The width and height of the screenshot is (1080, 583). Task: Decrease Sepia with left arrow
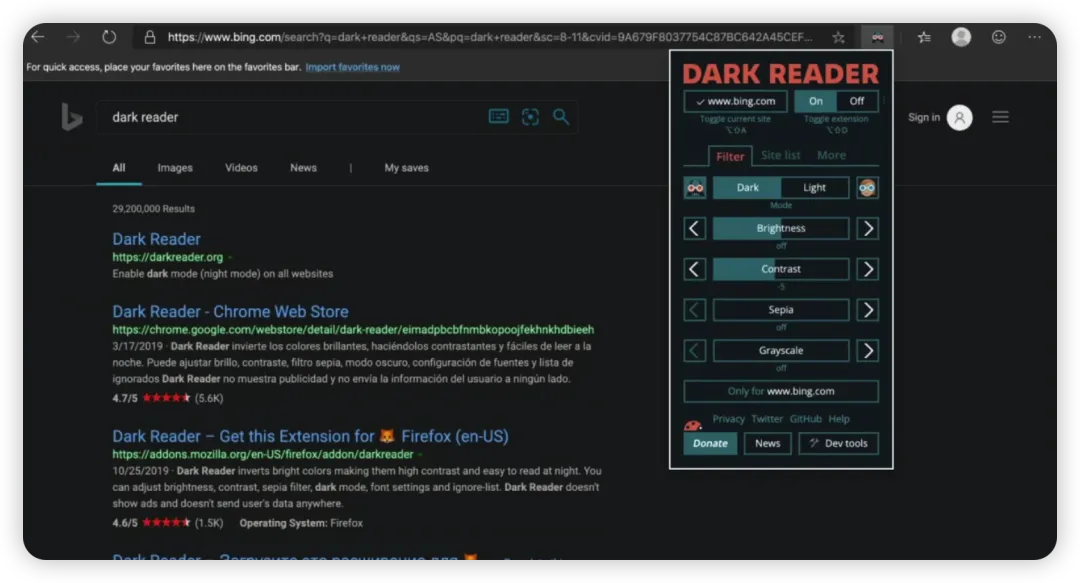point(694,310)
